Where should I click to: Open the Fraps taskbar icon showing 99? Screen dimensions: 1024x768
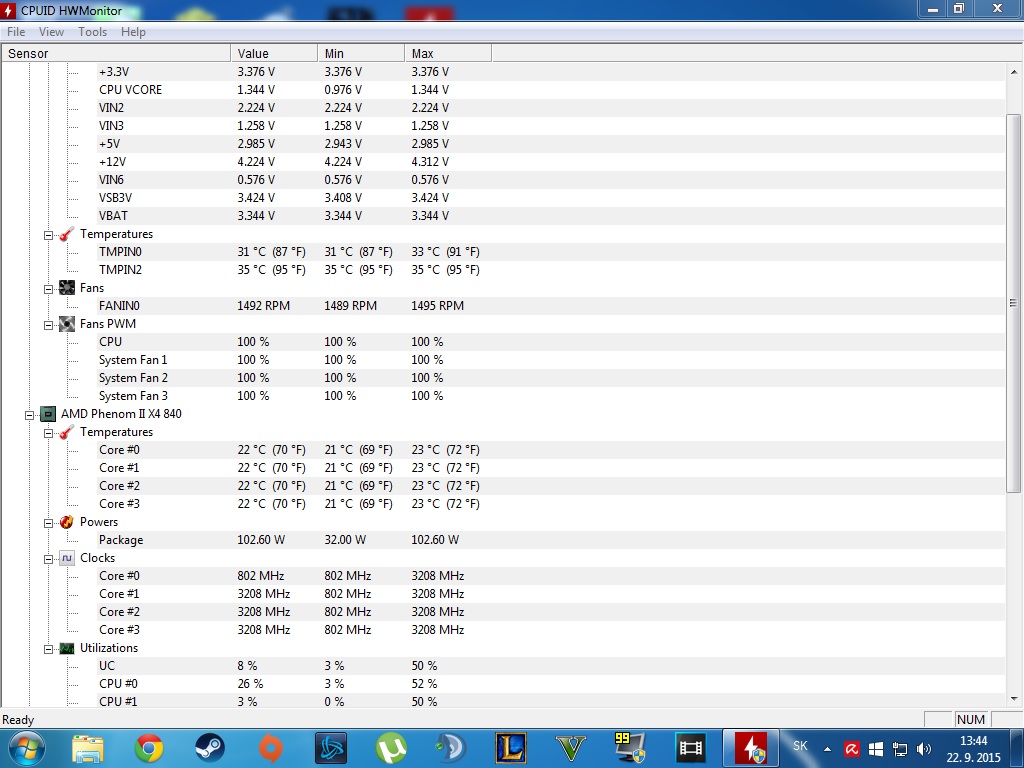[x=630, y=748]
